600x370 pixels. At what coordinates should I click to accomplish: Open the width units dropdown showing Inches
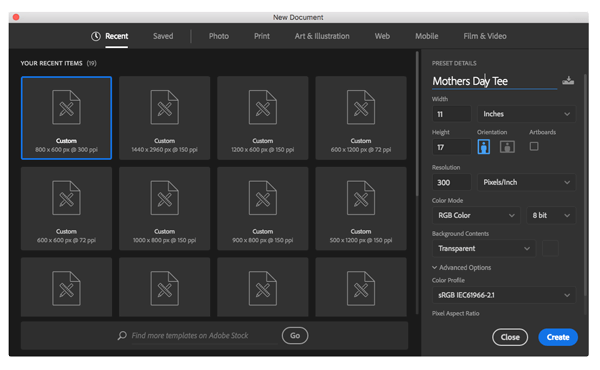526,114
